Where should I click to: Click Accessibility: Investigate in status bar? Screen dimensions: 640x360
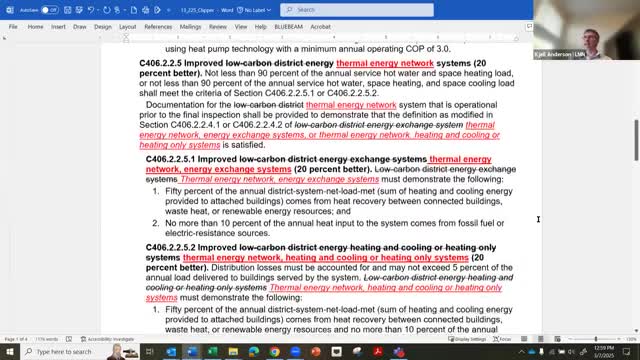pyautogui.click(x=107, y=339)
